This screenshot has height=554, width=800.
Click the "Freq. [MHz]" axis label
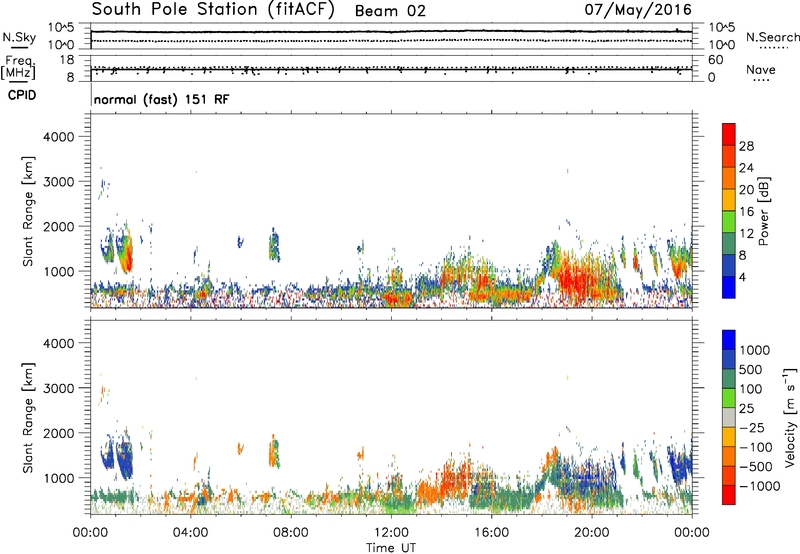pyautogui.click(x=19, y=68)
